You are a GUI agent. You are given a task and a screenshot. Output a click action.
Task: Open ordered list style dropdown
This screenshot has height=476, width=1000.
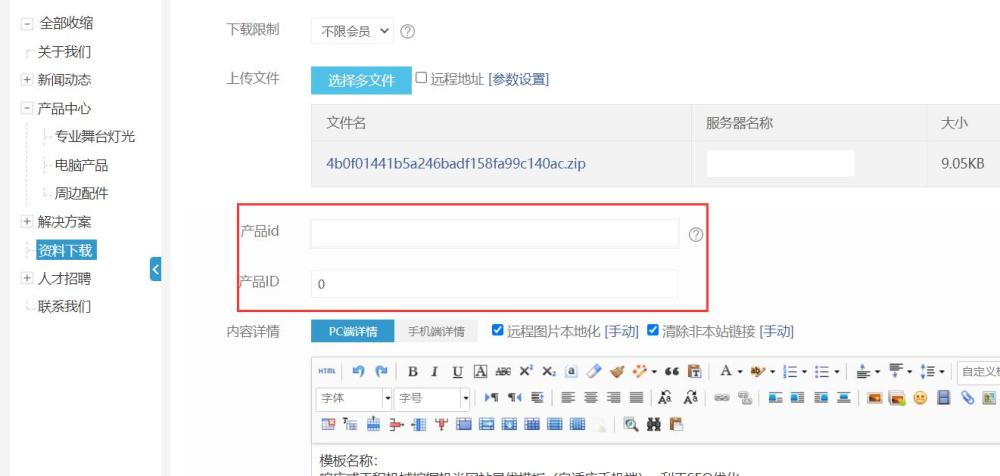click(804, 372)
